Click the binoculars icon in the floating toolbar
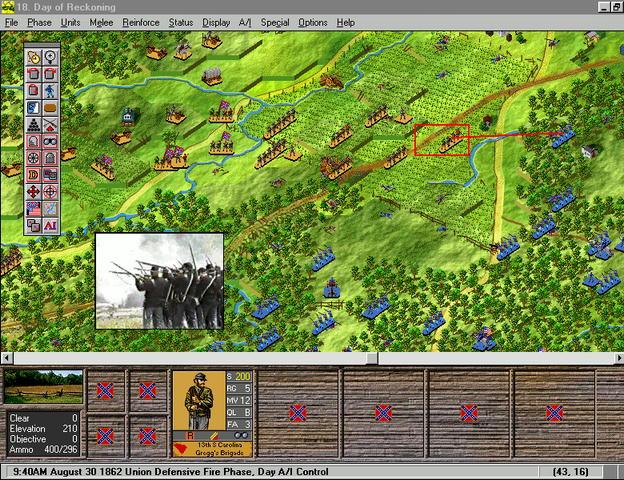Viewport: 624px width, 480px height. pos(50,140)
